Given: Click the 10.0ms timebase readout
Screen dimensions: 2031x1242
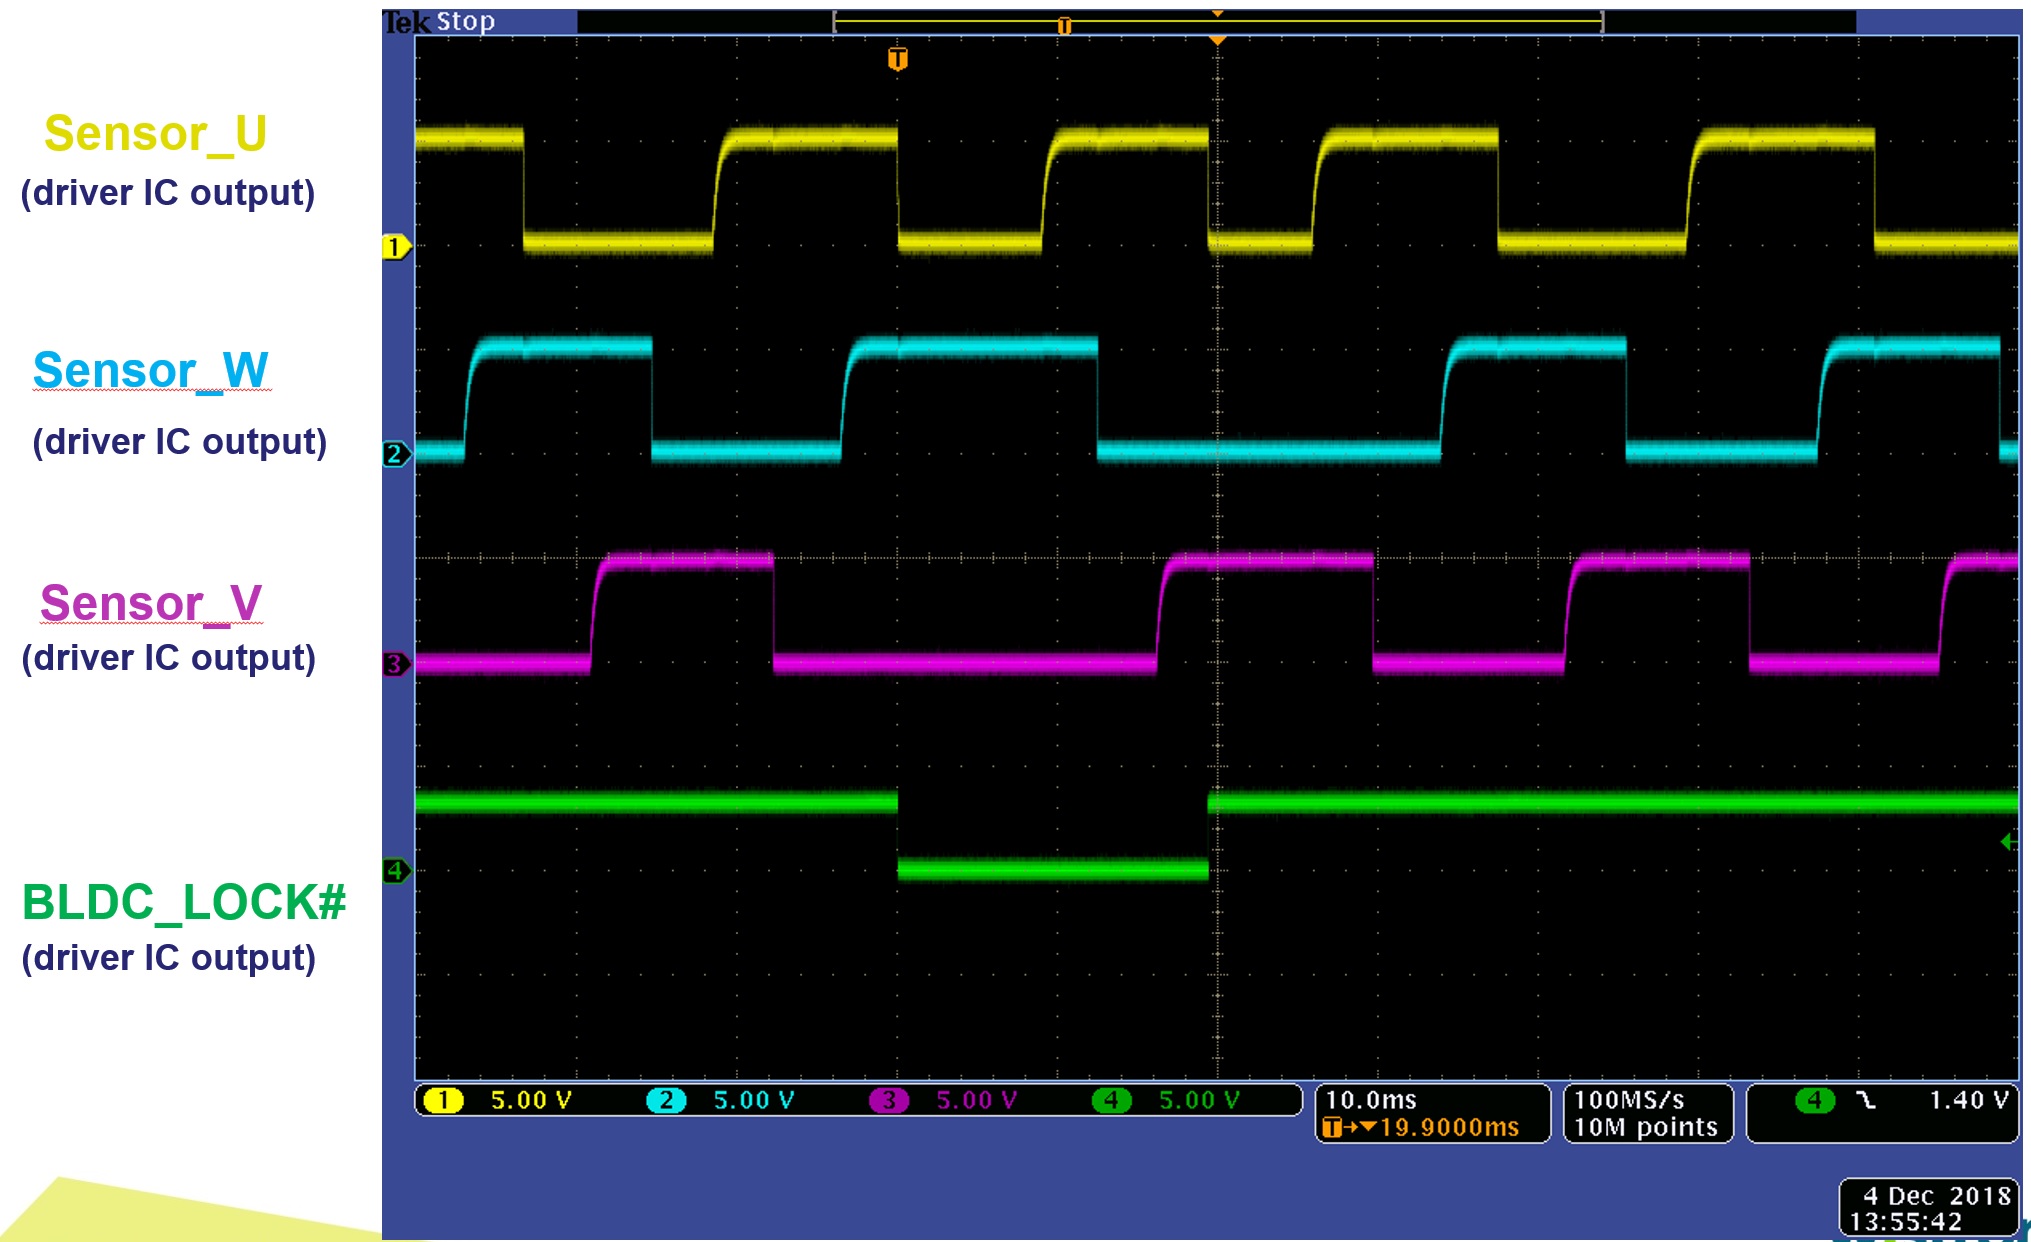Looking at the screenshot, I should pos(1371,1100).
